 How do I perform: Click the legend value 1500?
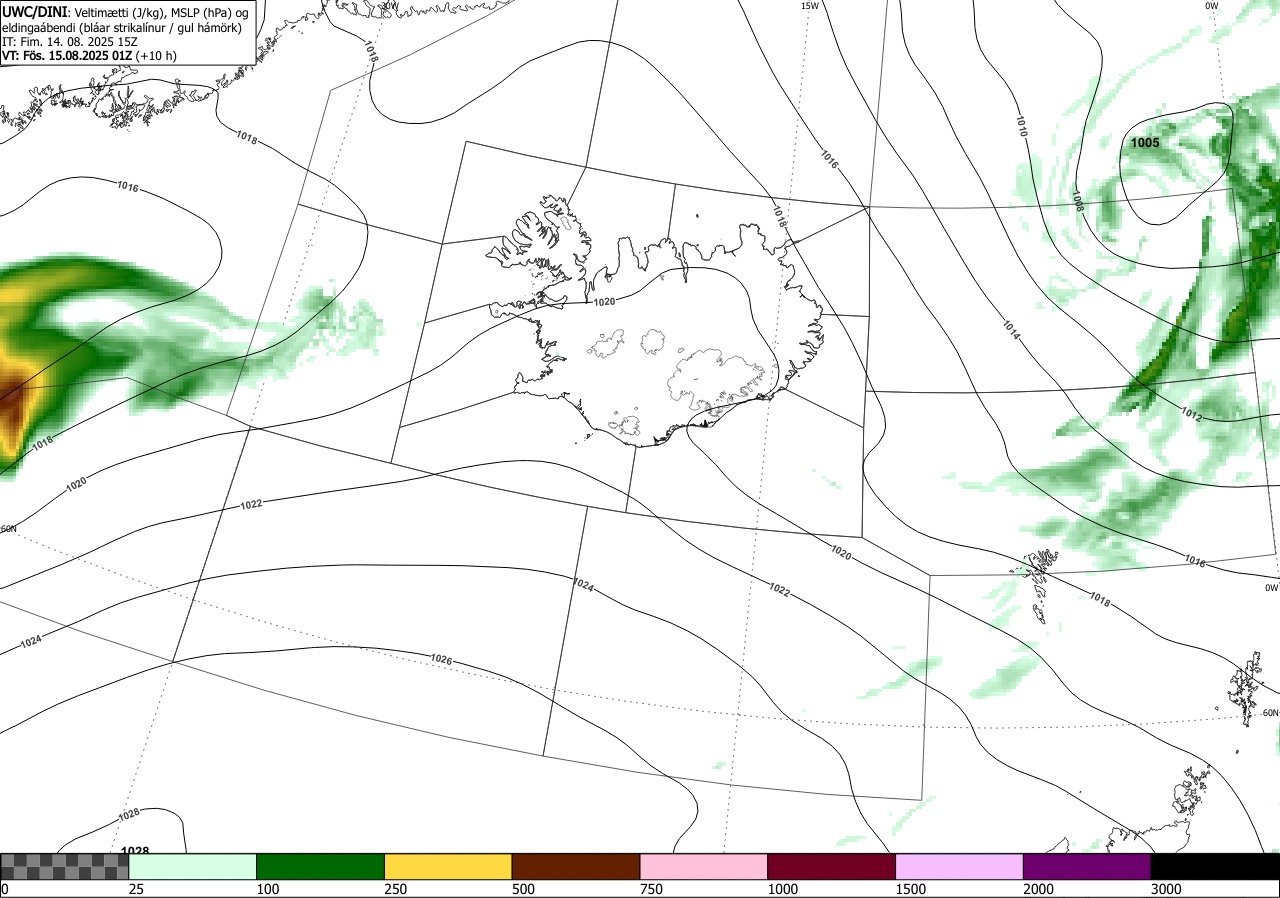coord(910,889)
